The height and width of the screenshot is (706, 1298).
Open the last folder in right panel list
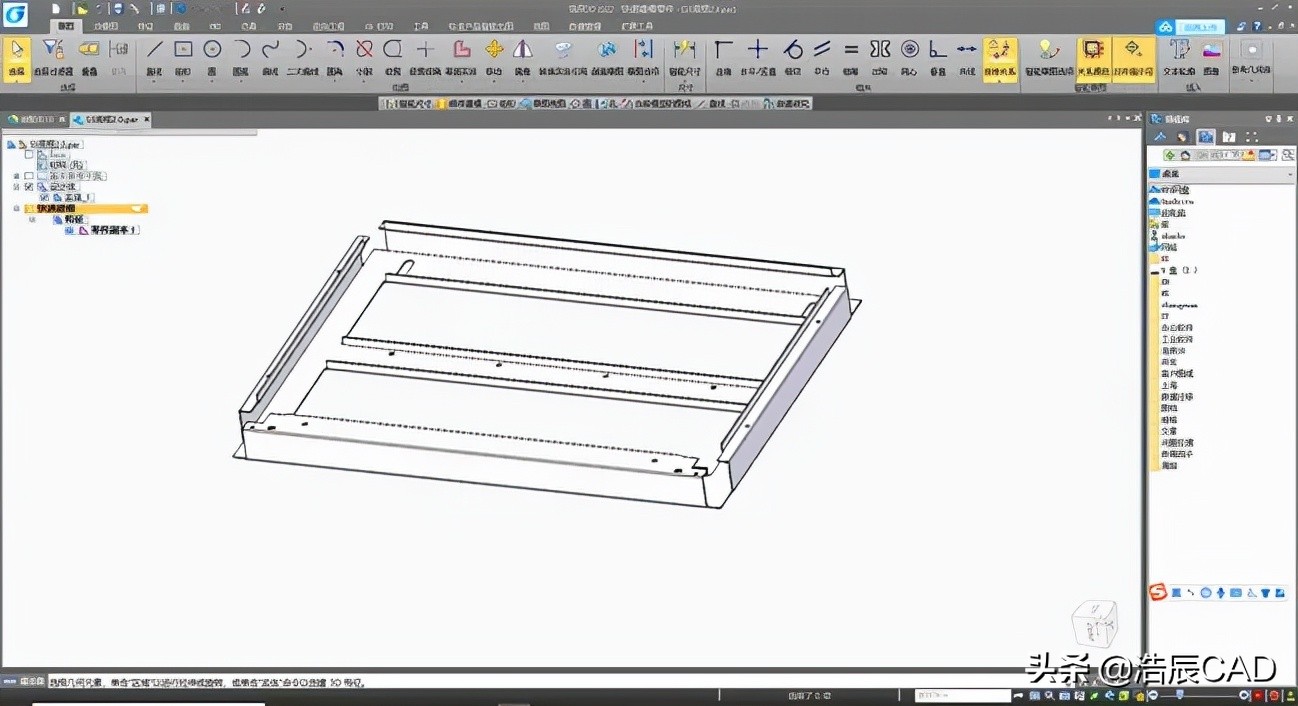tap(1169, 466)
